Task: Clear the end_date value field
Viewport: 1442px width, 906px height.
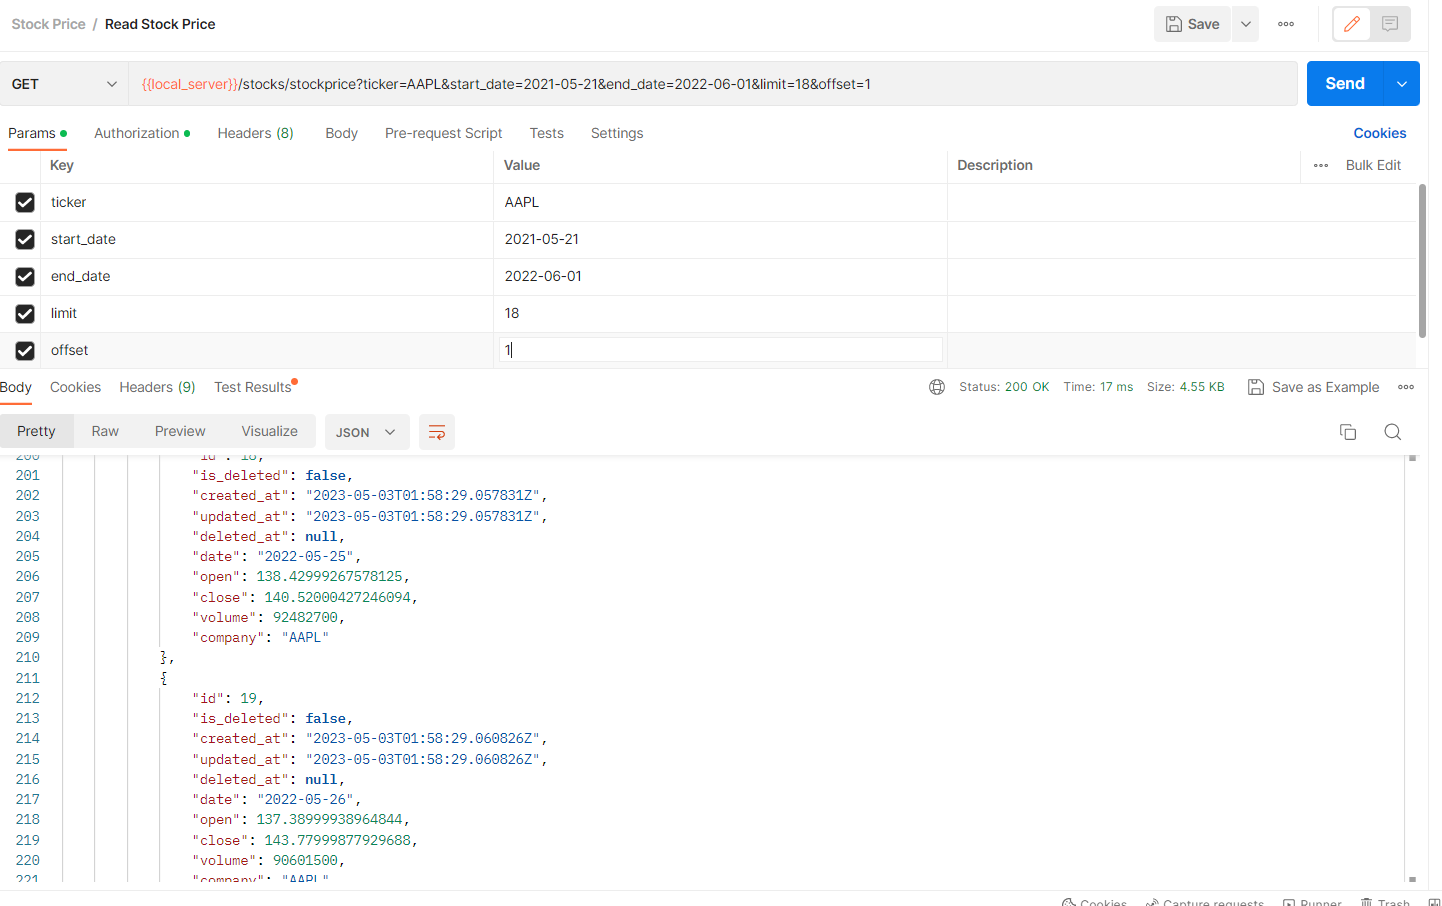Action: pos(720,276)
